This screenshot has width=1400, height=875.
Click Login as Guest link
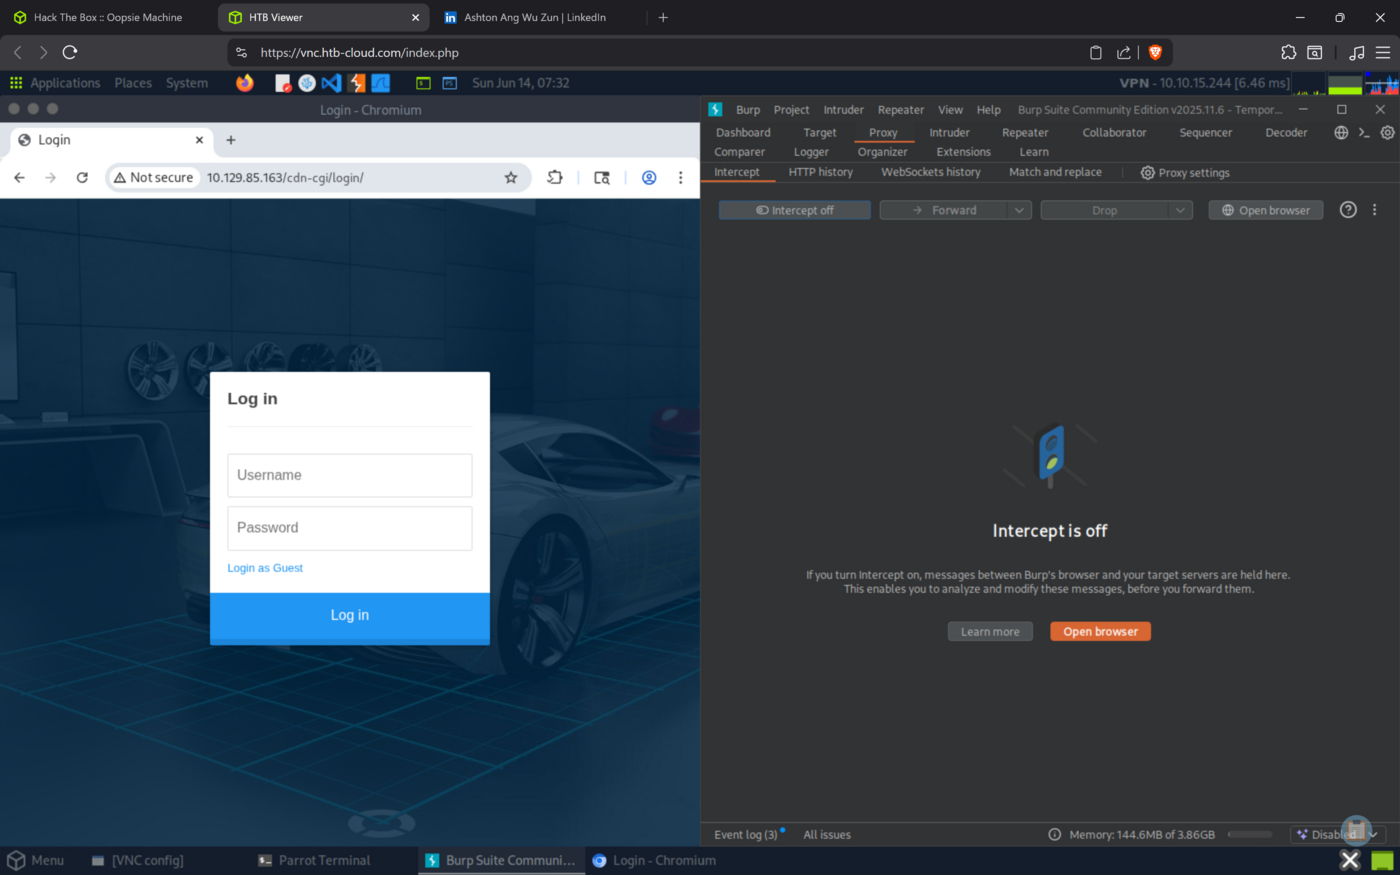pyautogui.click(x=265, y=568)
